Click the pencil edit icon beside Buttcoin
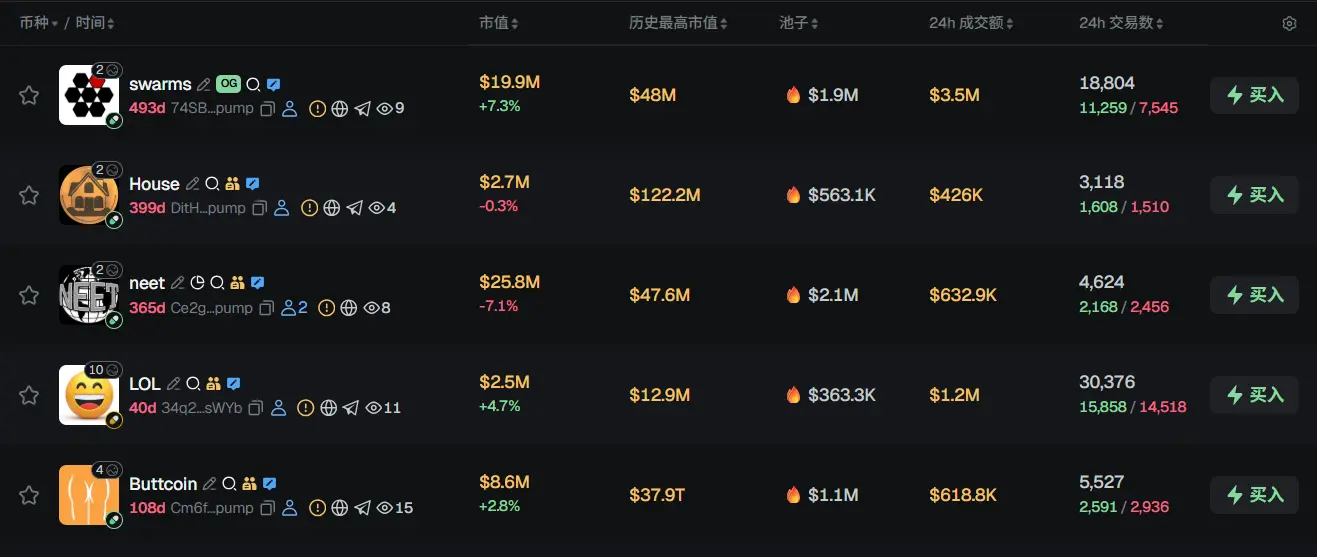The width and height of the screenshot is (1317, 557). pos(209,484)
